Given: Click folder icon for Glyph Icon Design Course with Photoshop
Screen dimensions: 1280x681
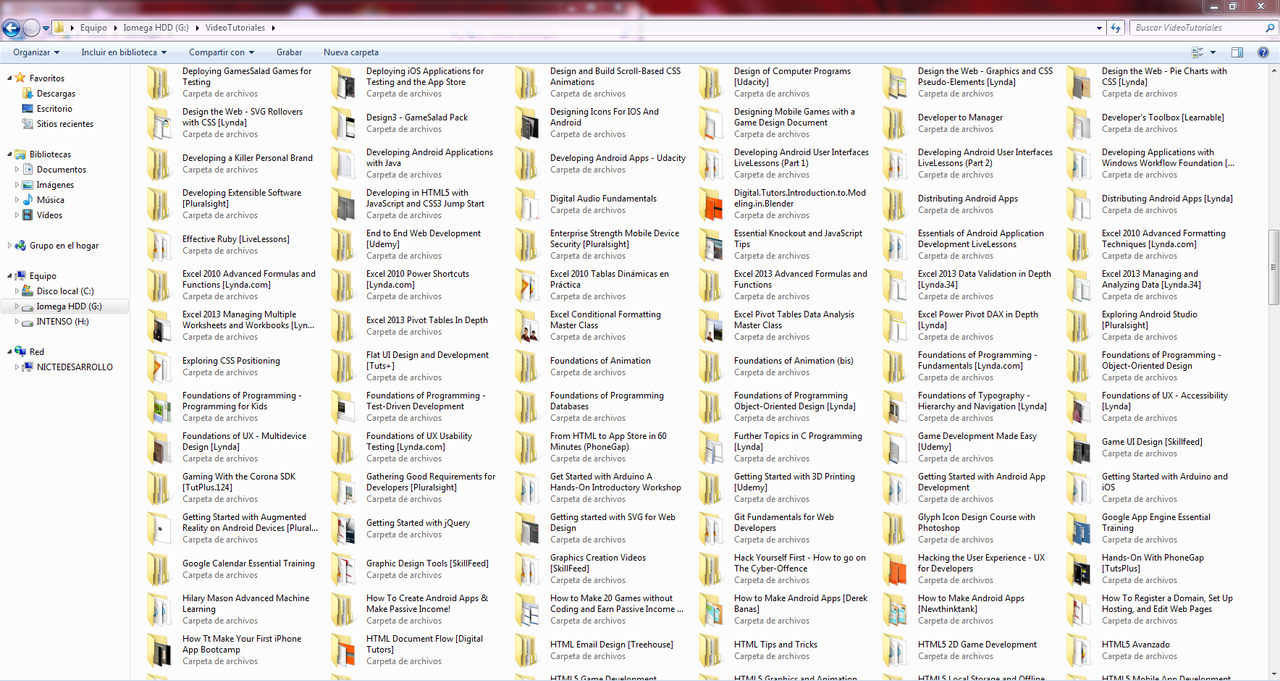Looking at the screenshot, I should click(x=896, y=528).
